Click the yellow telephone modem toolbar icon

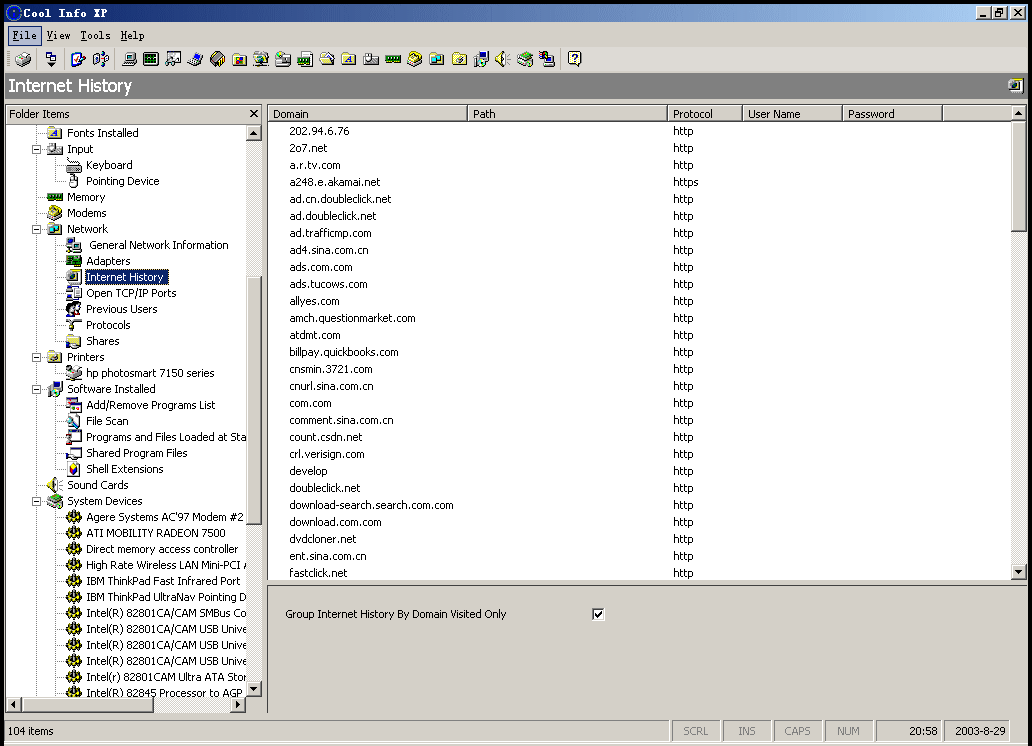415,59
